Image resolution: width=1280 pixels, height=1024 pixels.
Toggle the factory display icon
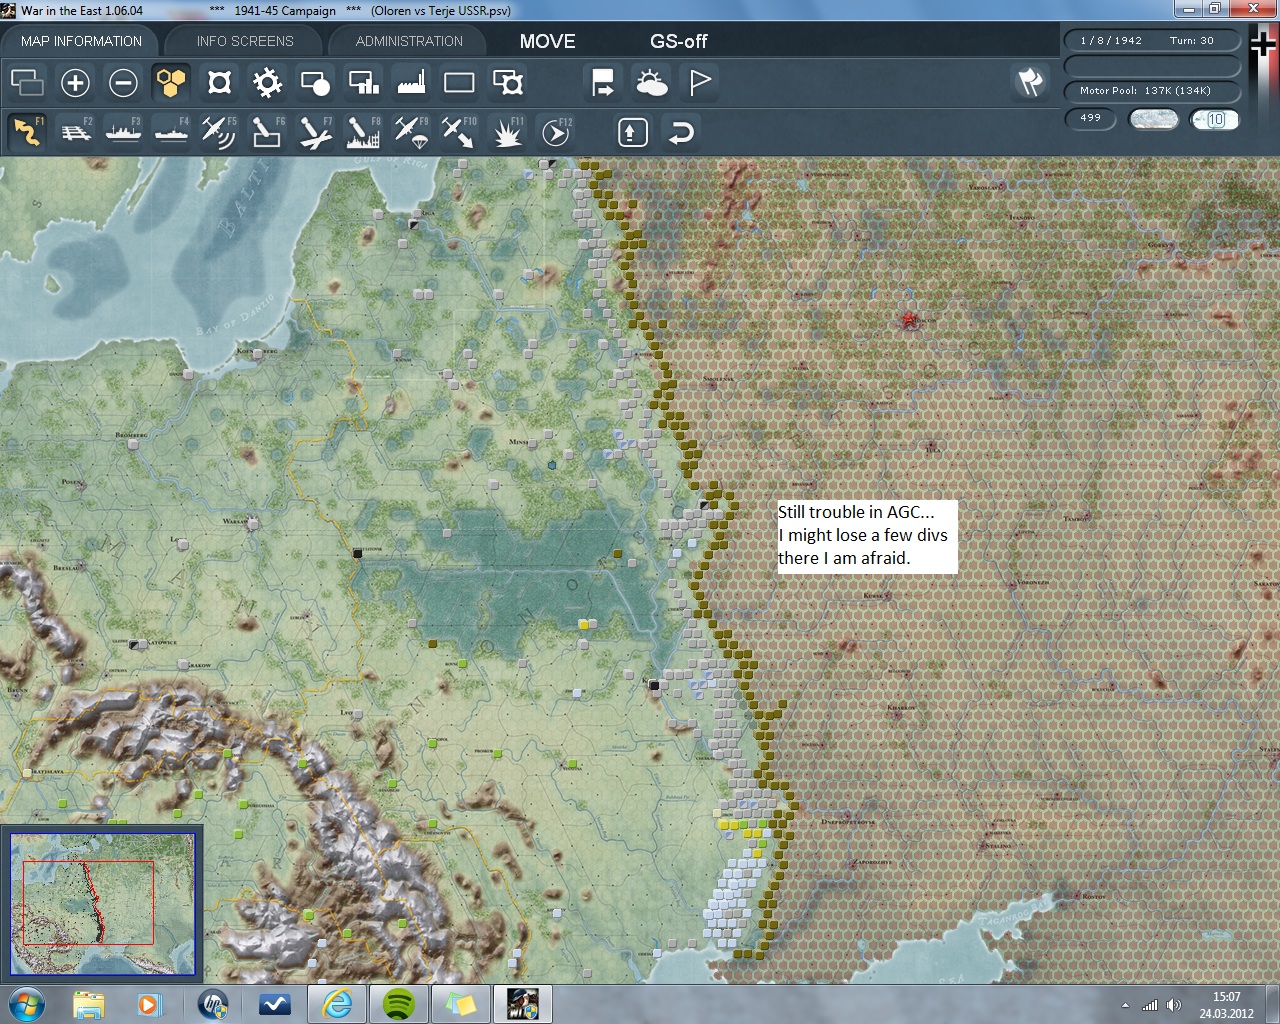[x=411, y=83]
